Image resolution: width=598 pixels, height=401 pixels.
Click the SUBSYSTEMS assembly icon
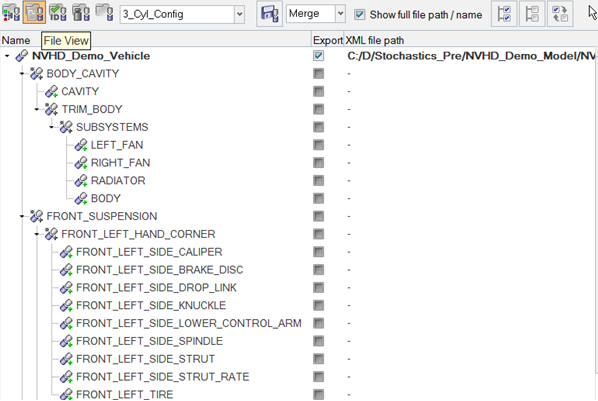pos(66,127)
